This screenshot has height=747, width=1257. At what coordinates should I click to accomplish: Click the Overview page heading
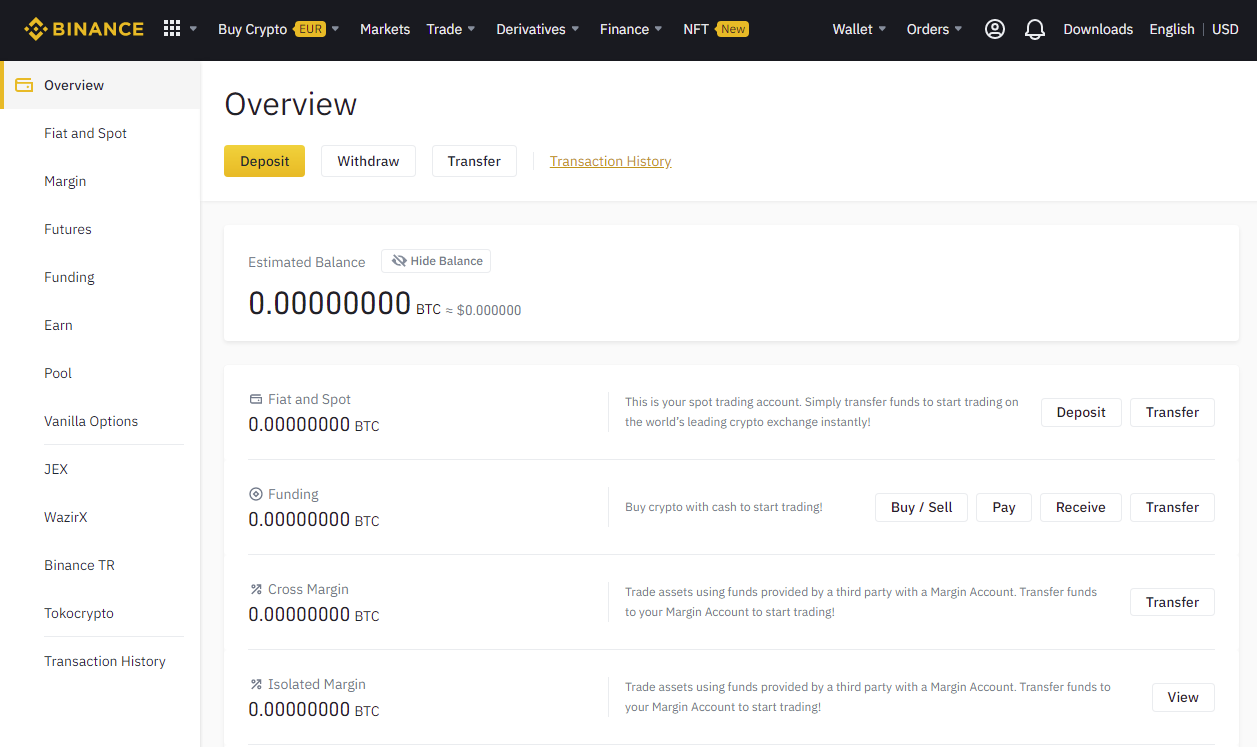291,104
